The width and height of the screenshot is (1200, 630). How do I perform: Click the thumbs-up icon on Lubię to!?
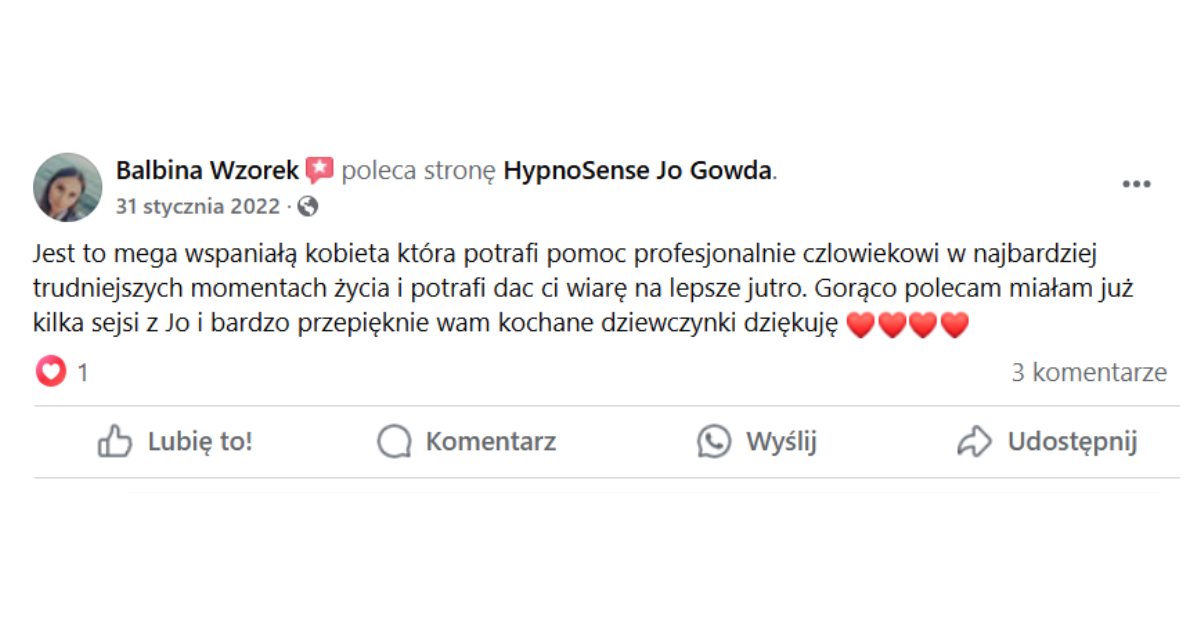(x=115, y=441)
